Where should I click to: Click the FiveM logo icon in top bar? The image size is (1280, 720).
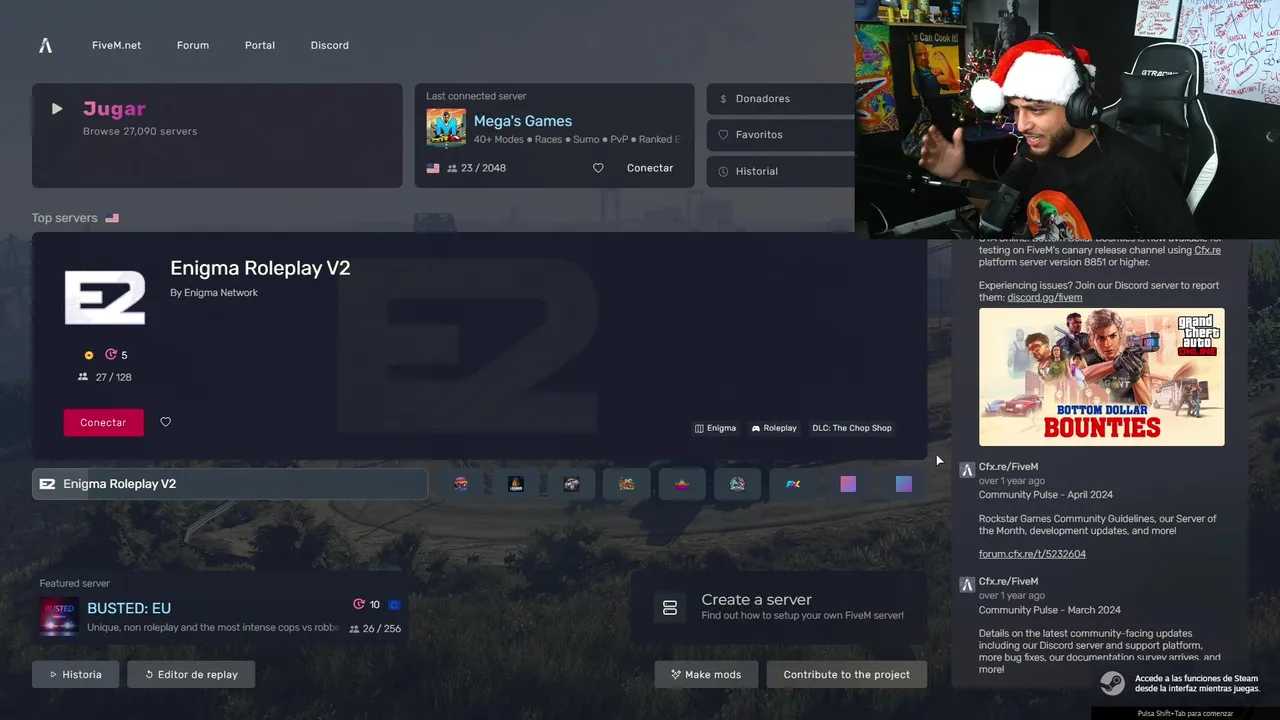(45, 45)
